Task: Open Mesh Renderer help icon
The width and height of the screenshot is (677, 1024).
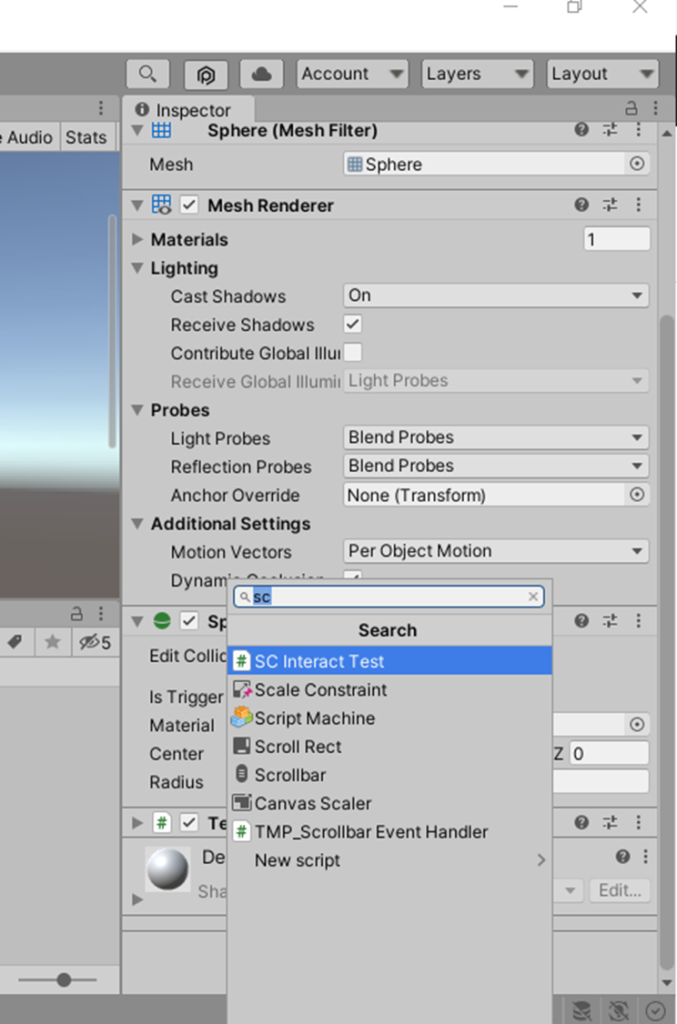Action: tap(581, 205)
